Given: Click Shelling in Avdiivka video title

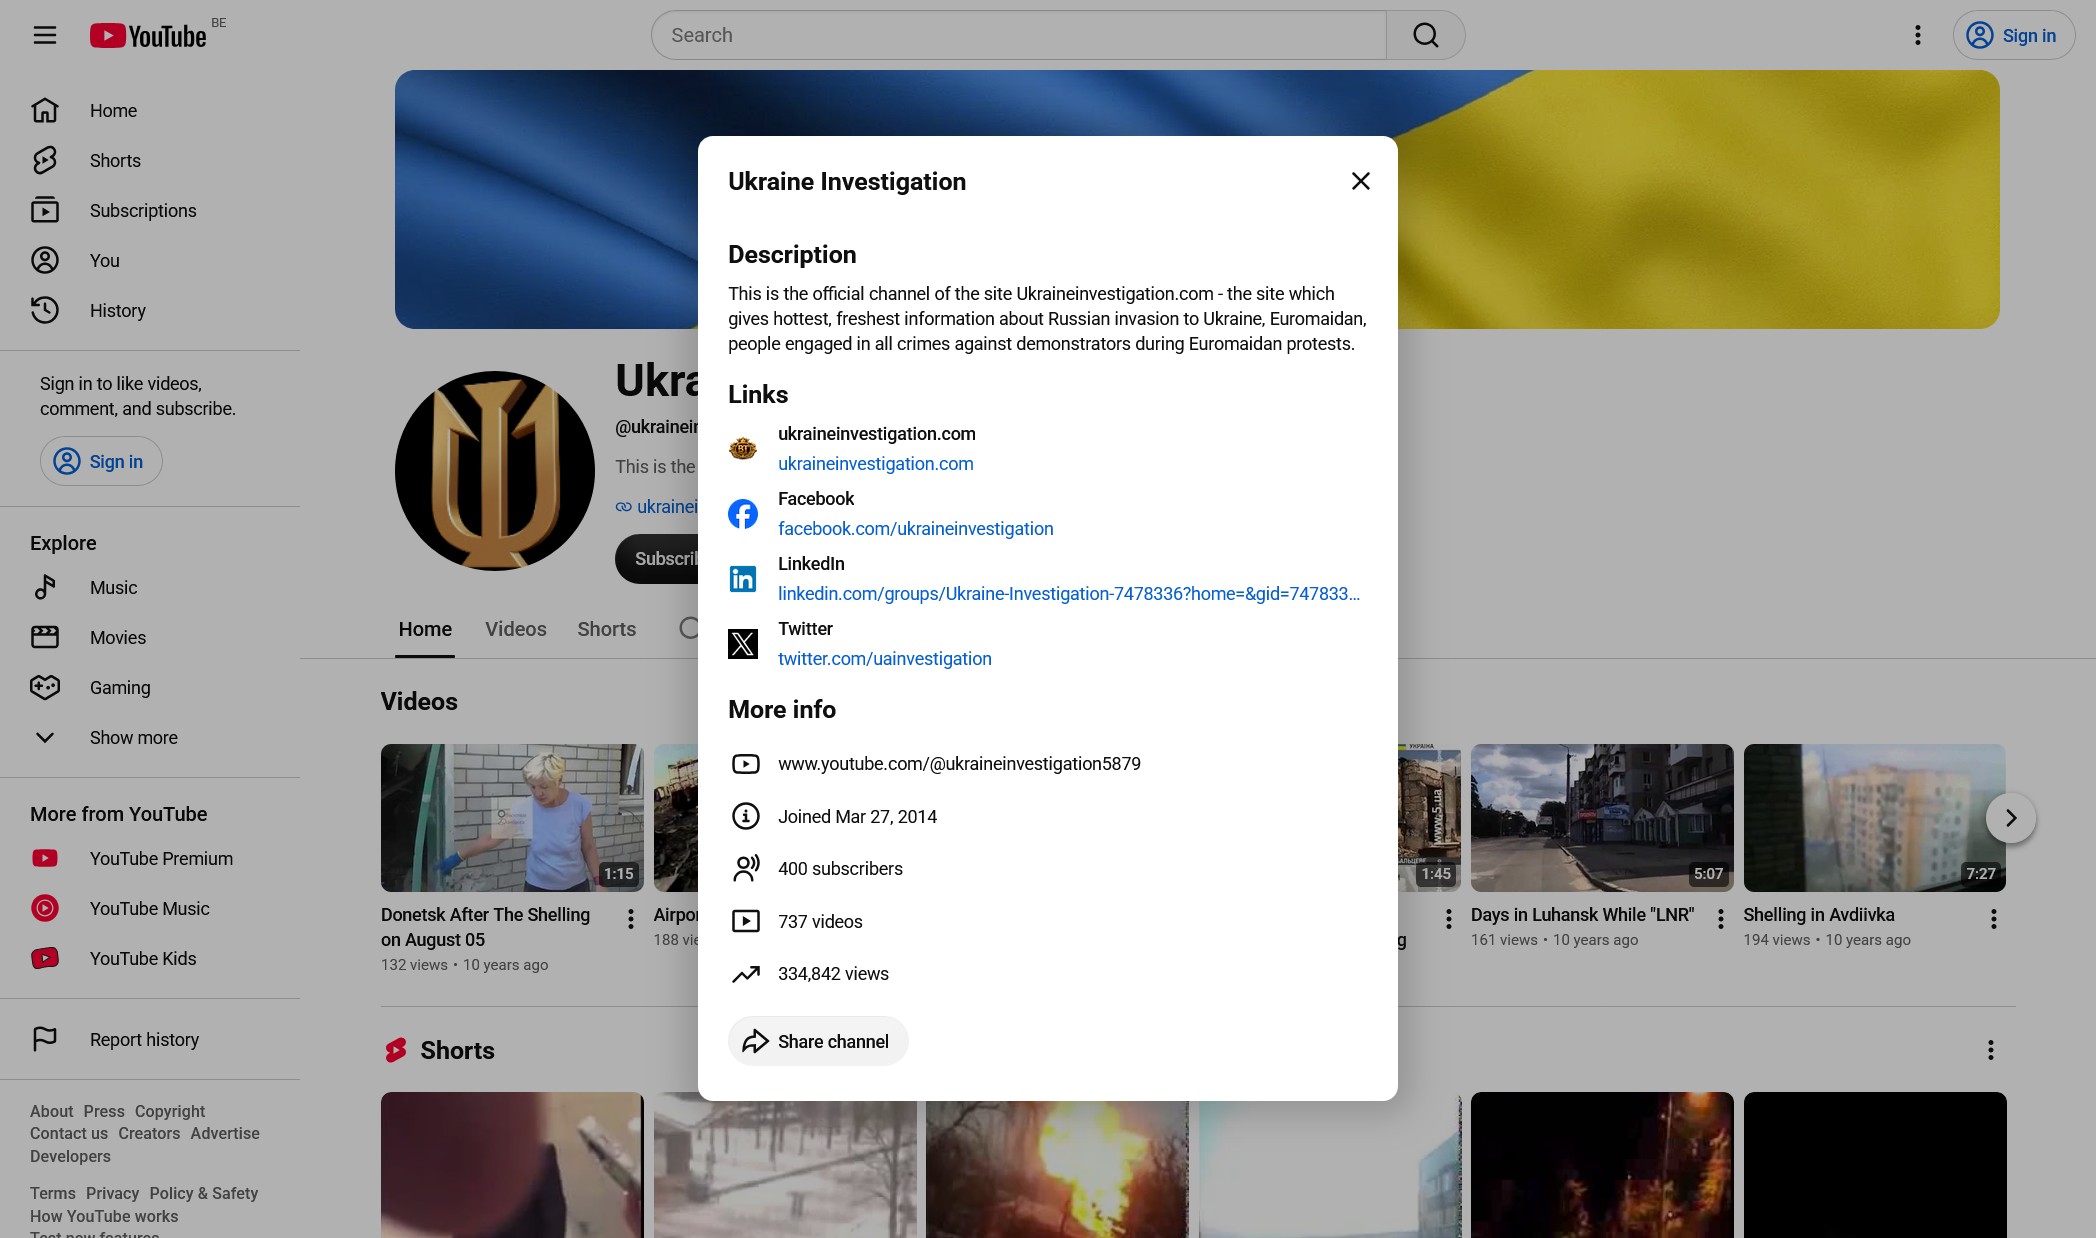Looking at the screenshot, I should [x=1819, y=915].
